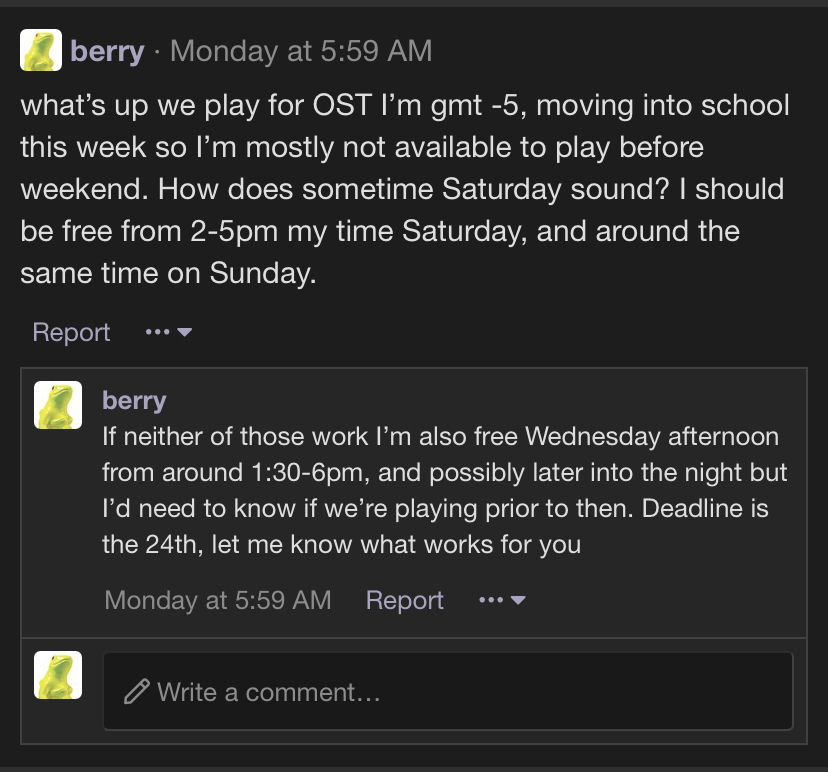Click your frog avatar next to the comment box

[58, 675]
